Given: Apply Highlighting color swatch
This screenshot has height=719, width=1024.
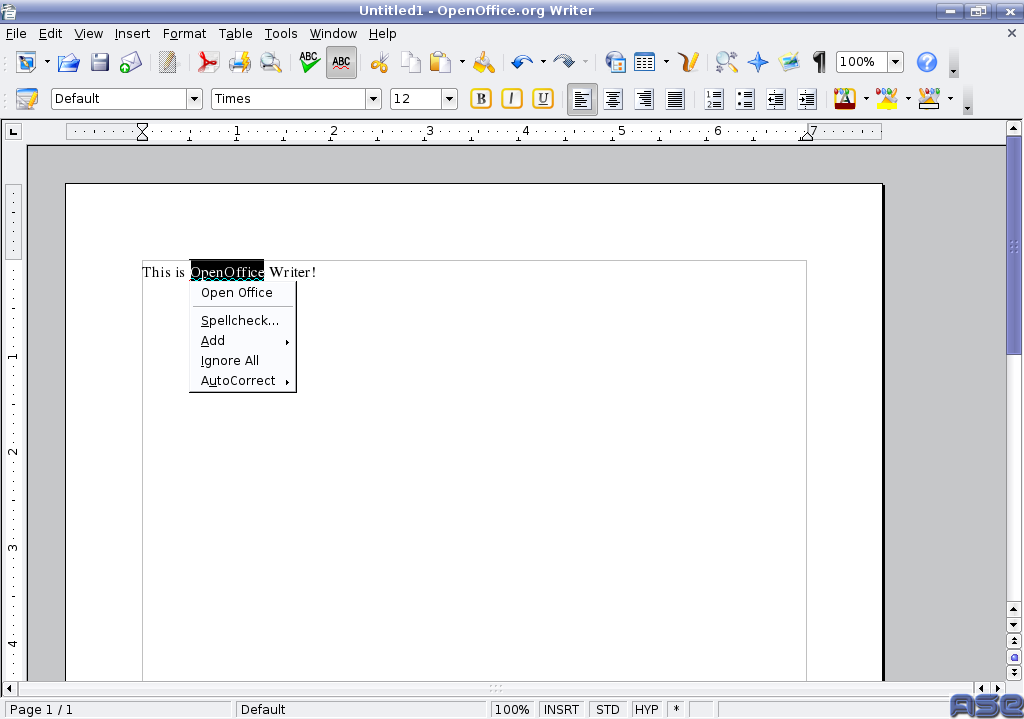Looking at the screenshot, I should click(886, 99).
